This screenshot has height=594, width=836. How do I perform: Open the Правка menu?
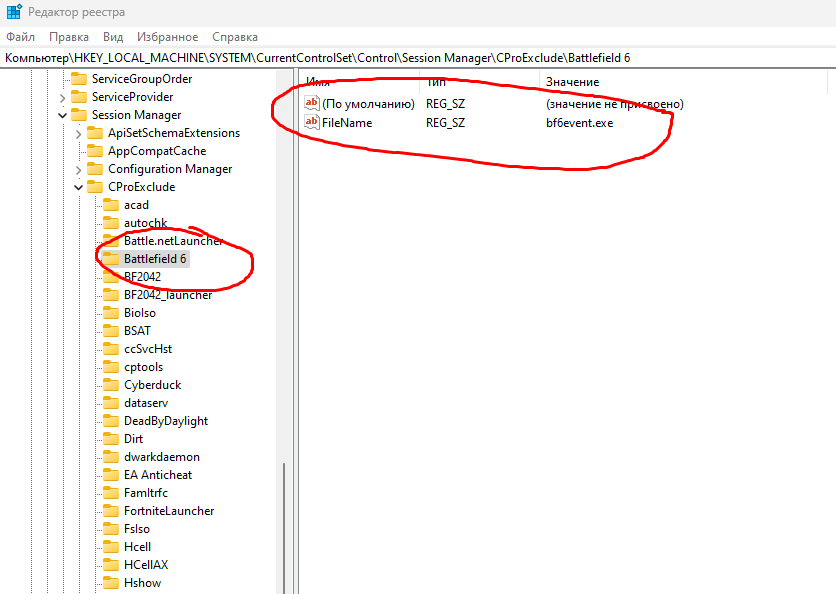[69, 37]
